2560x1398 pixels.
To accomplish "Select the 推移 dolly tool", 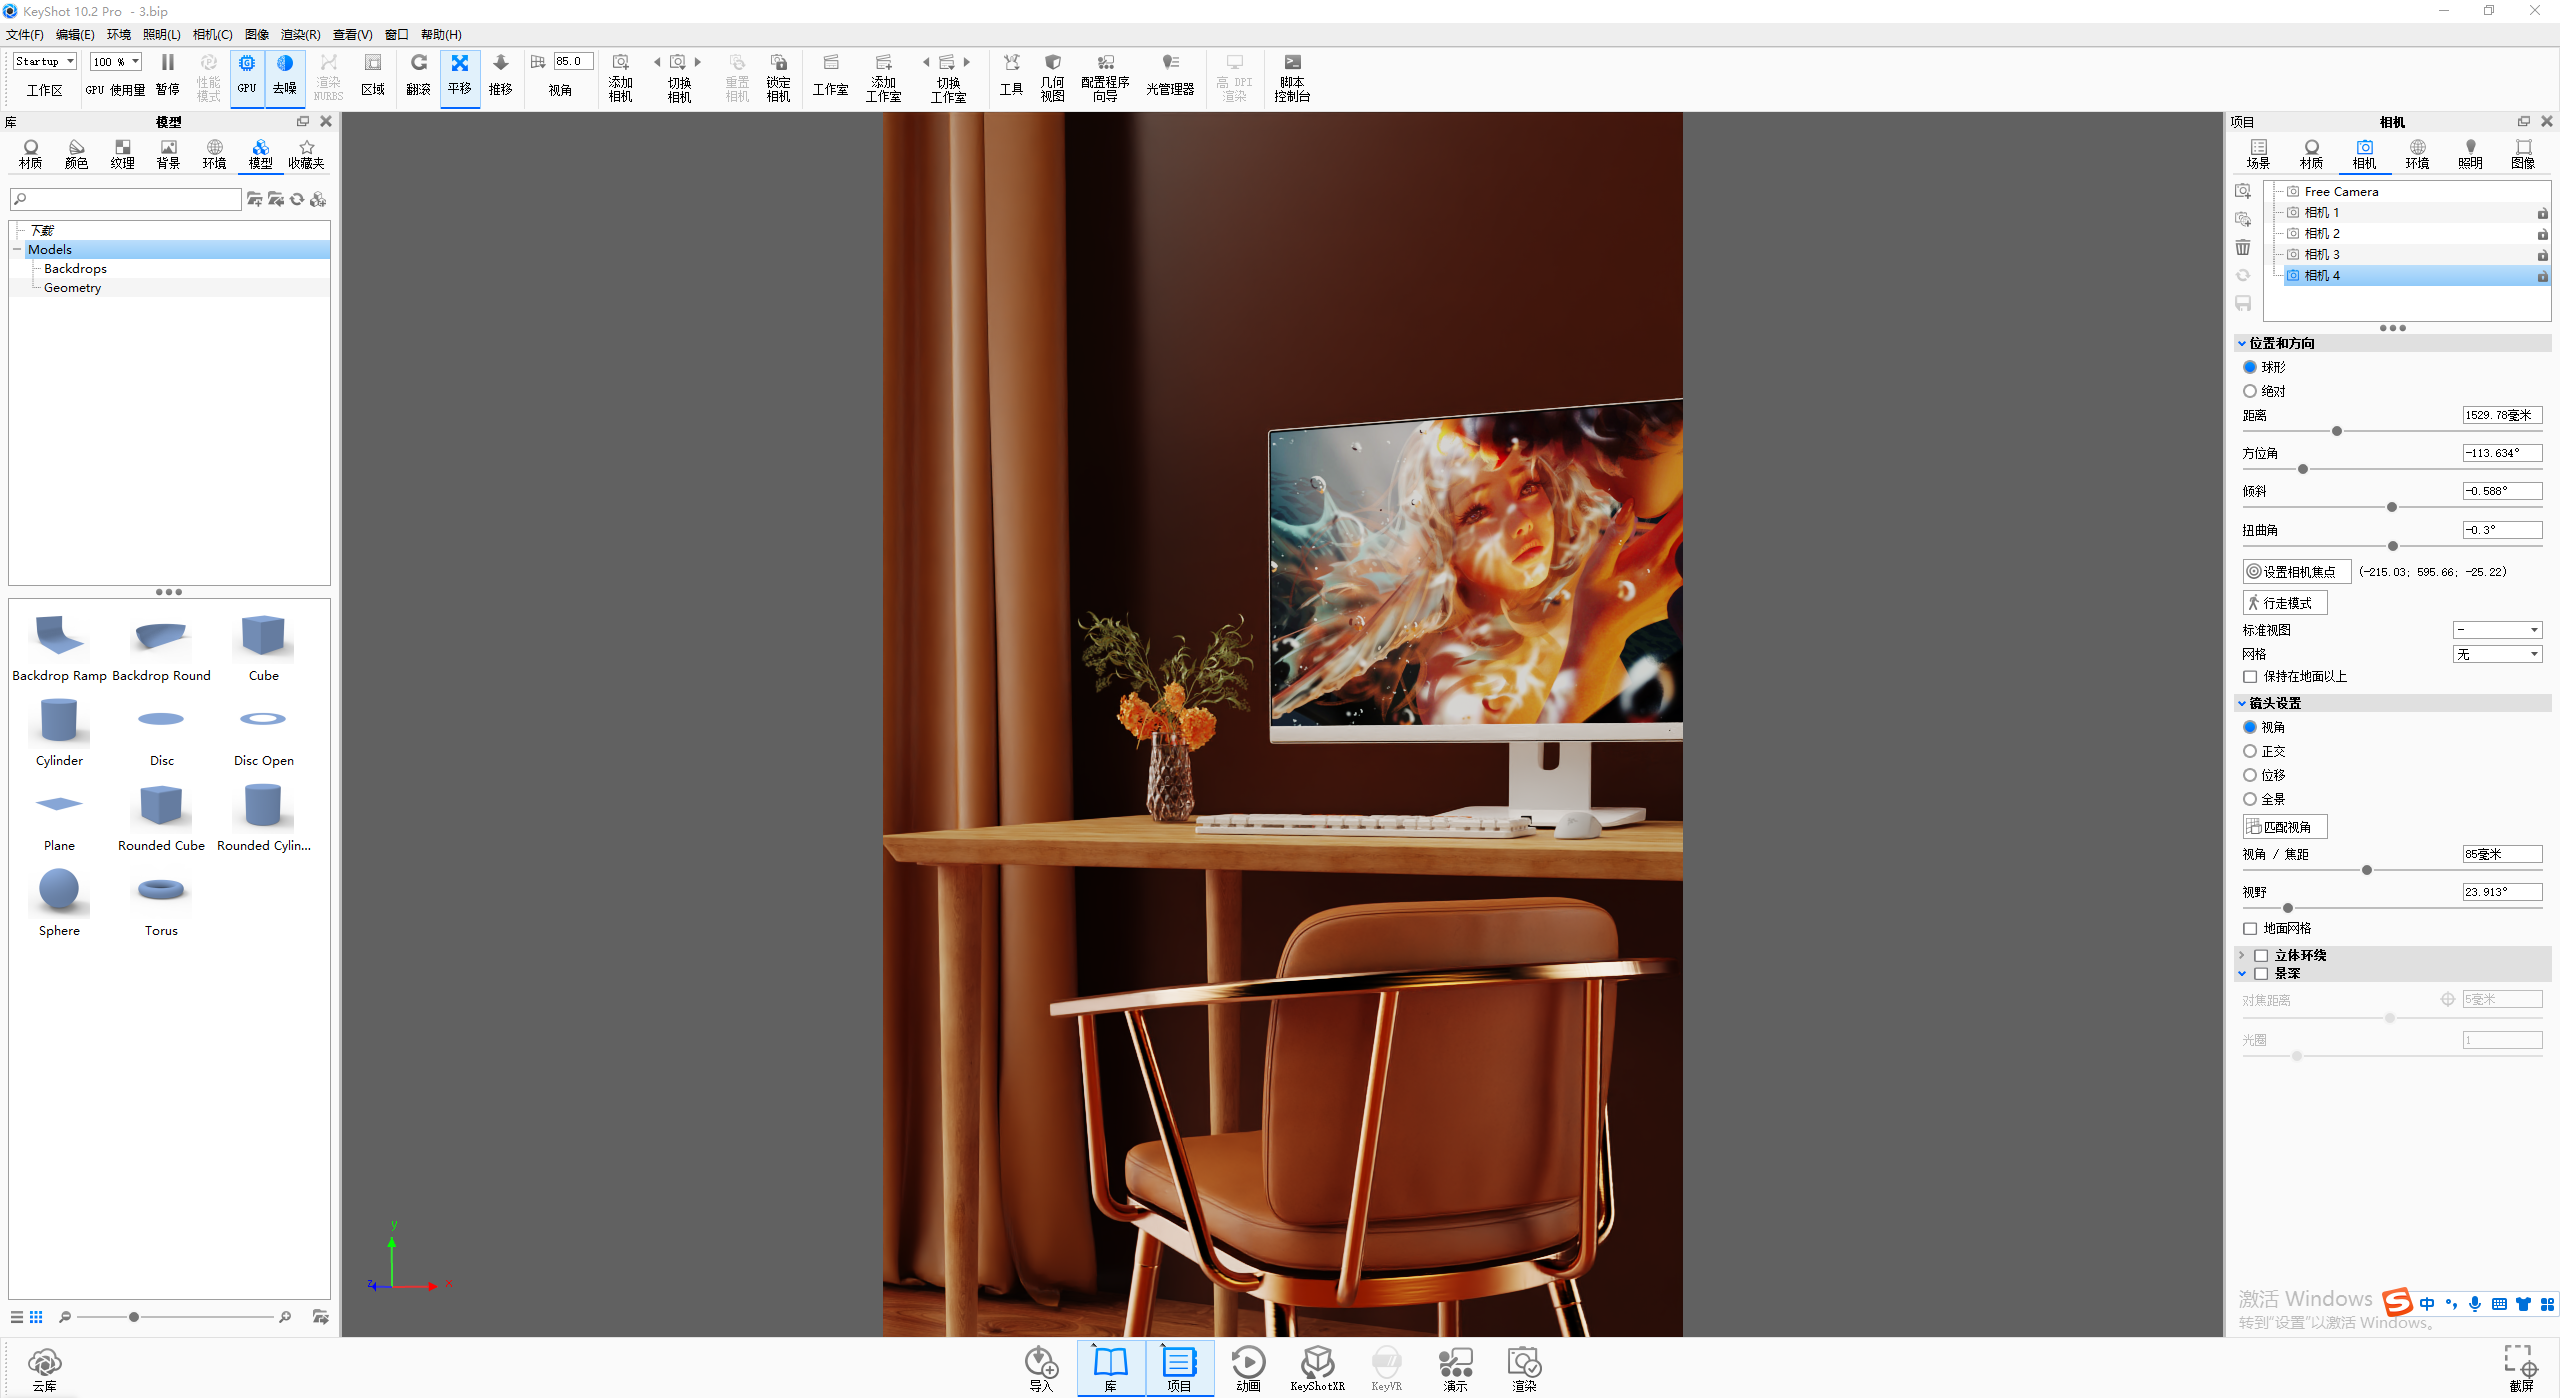I will 500,75.
